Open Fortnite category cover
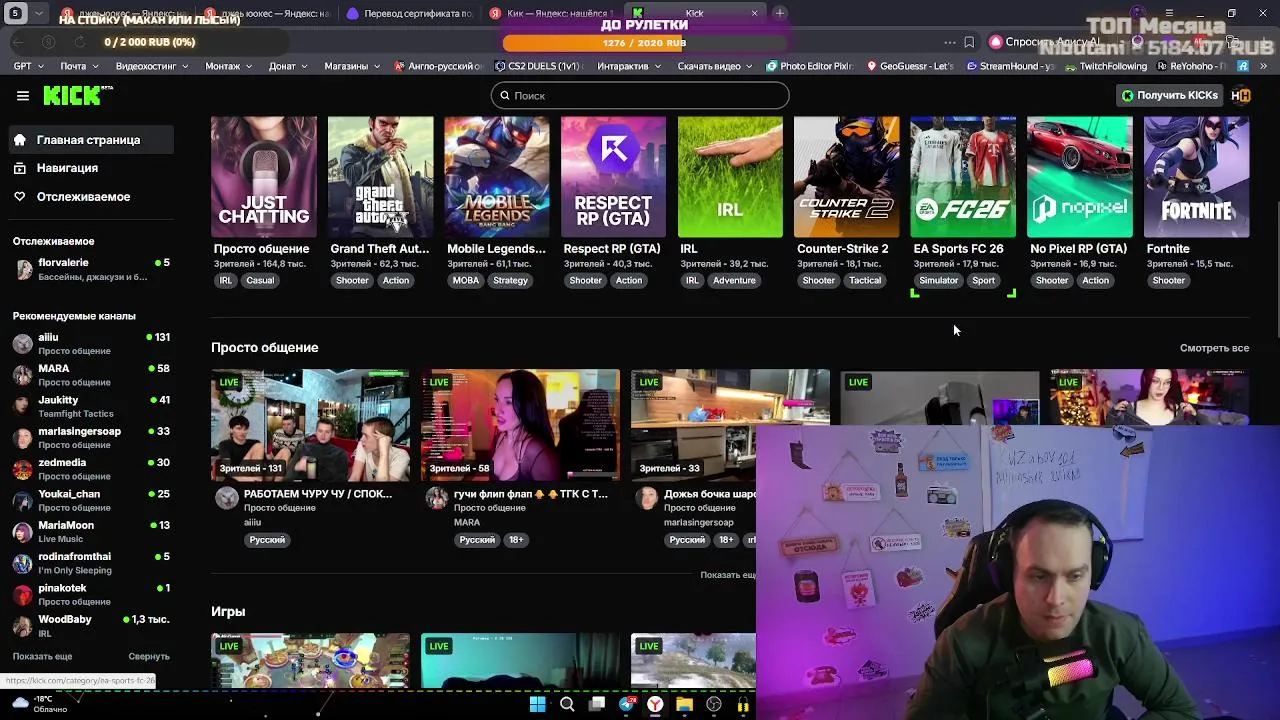The image size is (1280, 720). pos(1196,177)
